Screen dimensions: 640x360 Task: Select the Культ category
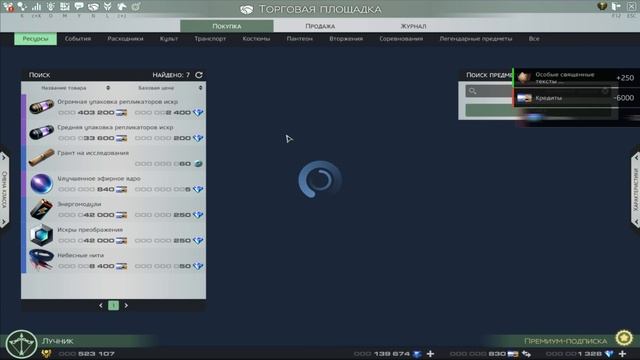(169, 39)
